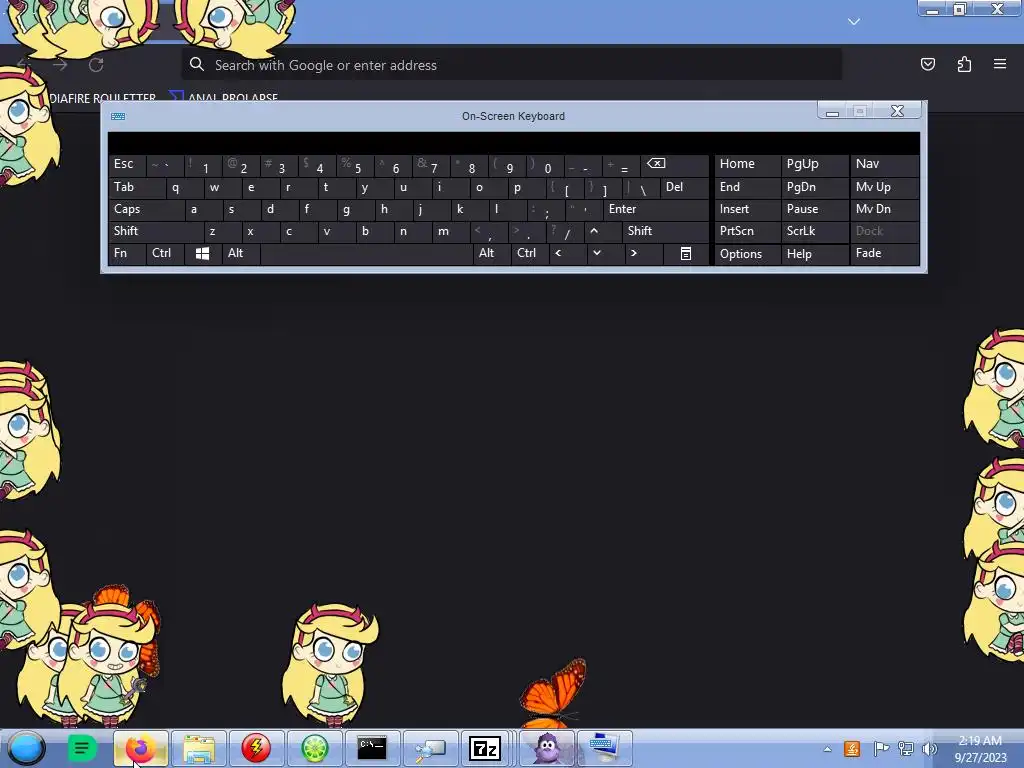
Task: Click the Insert key
Action: click(747, 210)
